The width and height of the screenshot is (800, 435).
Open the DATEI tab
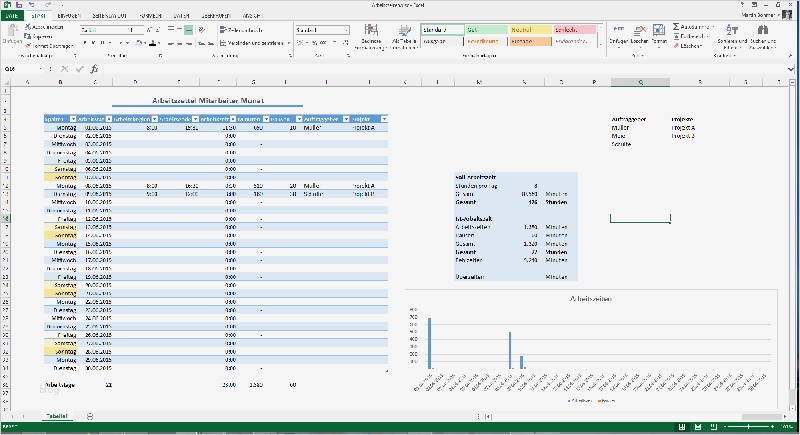11,16
